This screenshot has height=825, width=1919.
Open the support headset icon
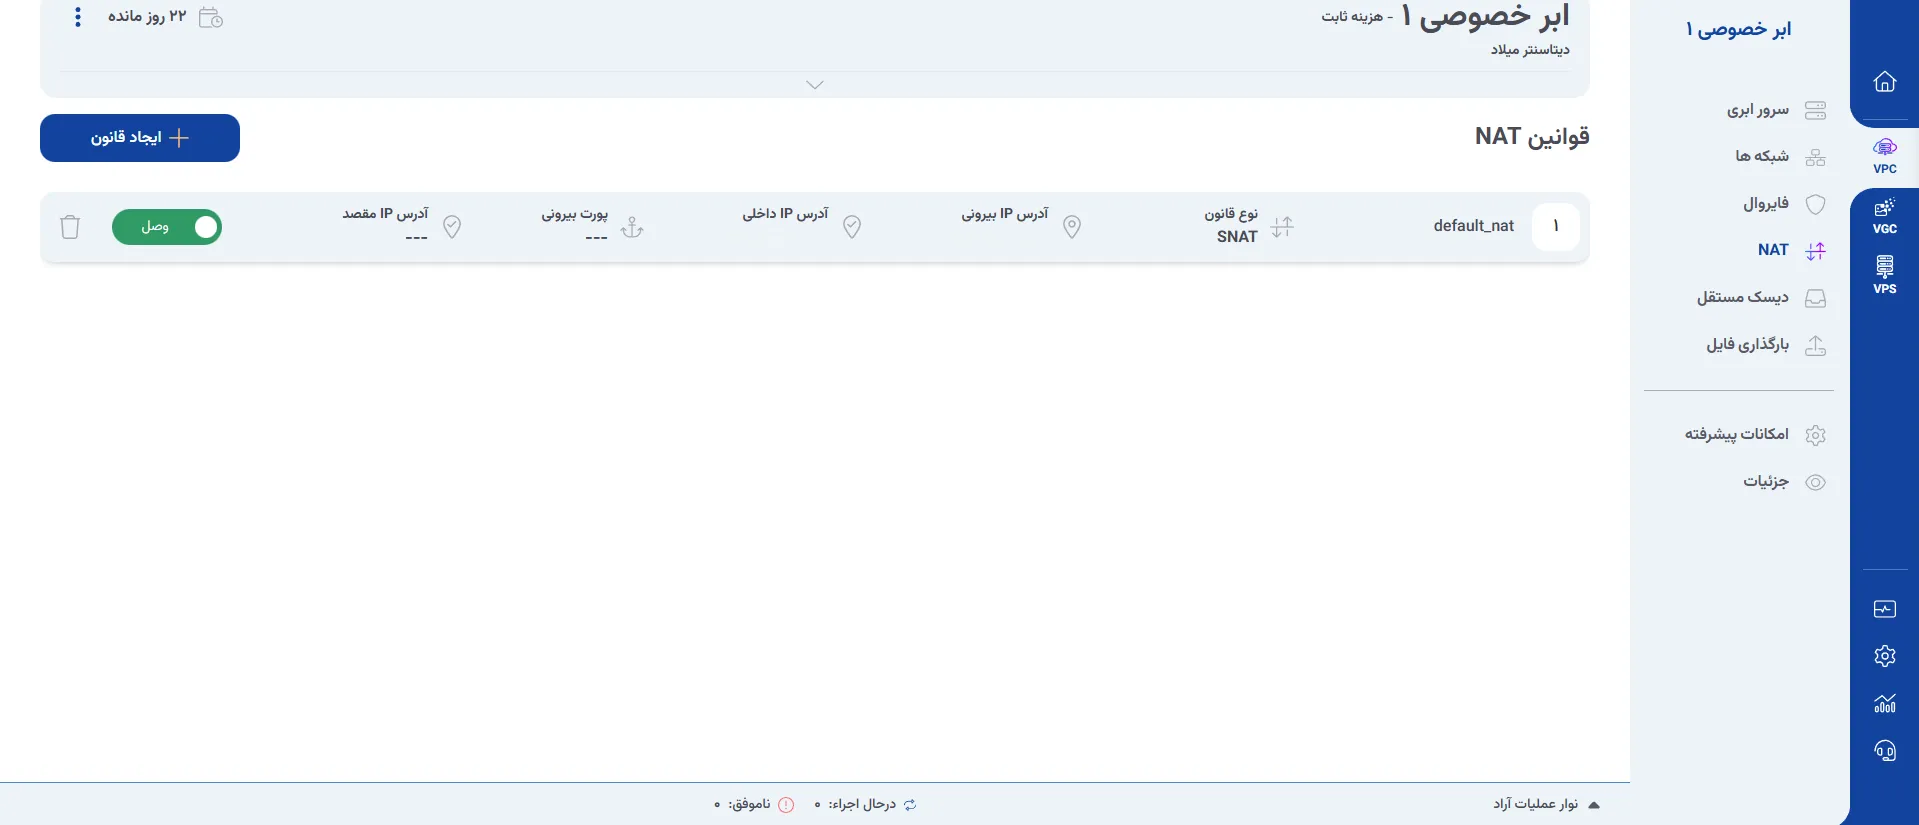point(1884,750)
